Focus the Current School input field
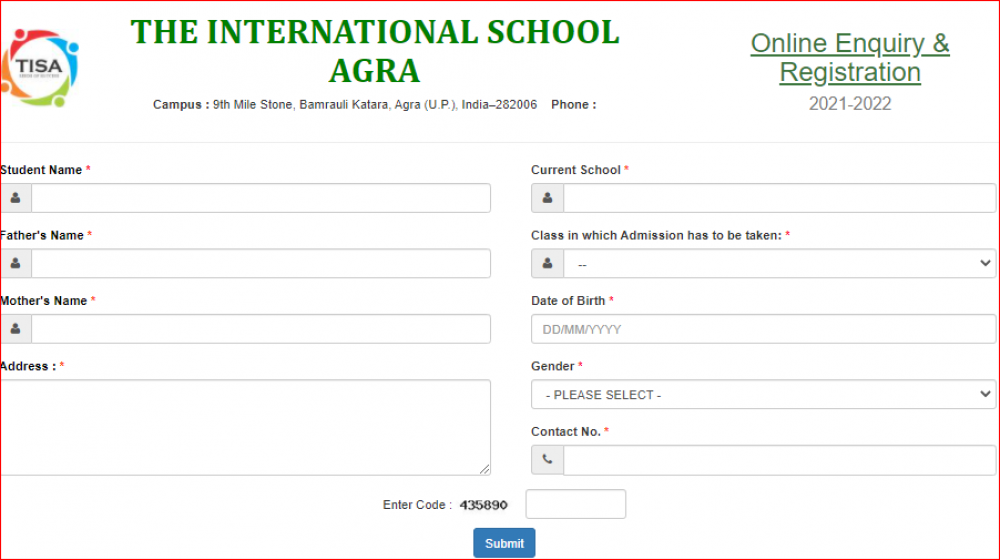 coord(779,198)
